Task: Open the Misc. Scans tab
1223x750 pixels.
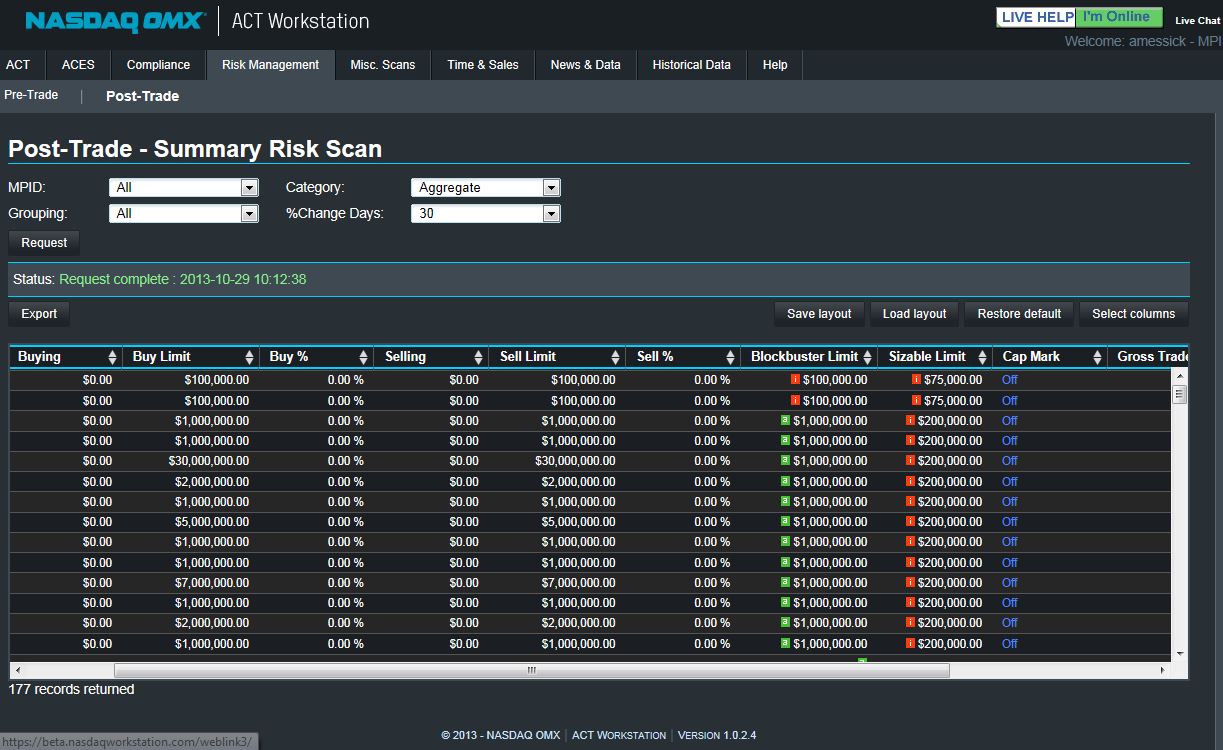Action: click(x=382, y=65)
